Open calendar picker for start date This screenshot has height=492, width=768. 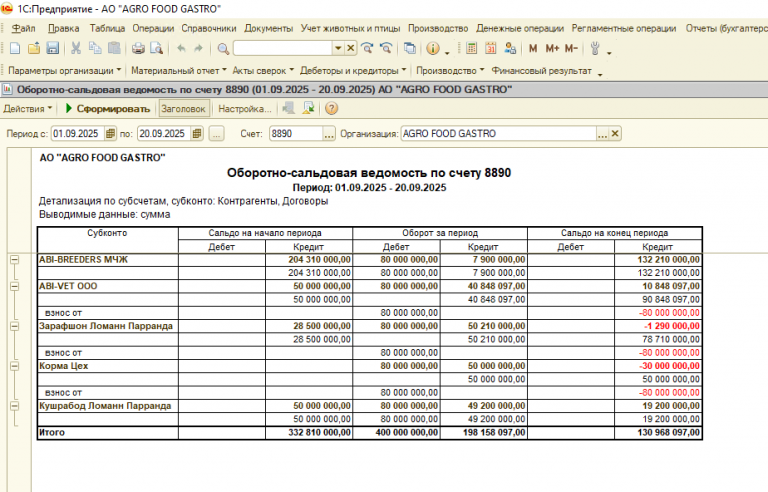tap(110, 133)
